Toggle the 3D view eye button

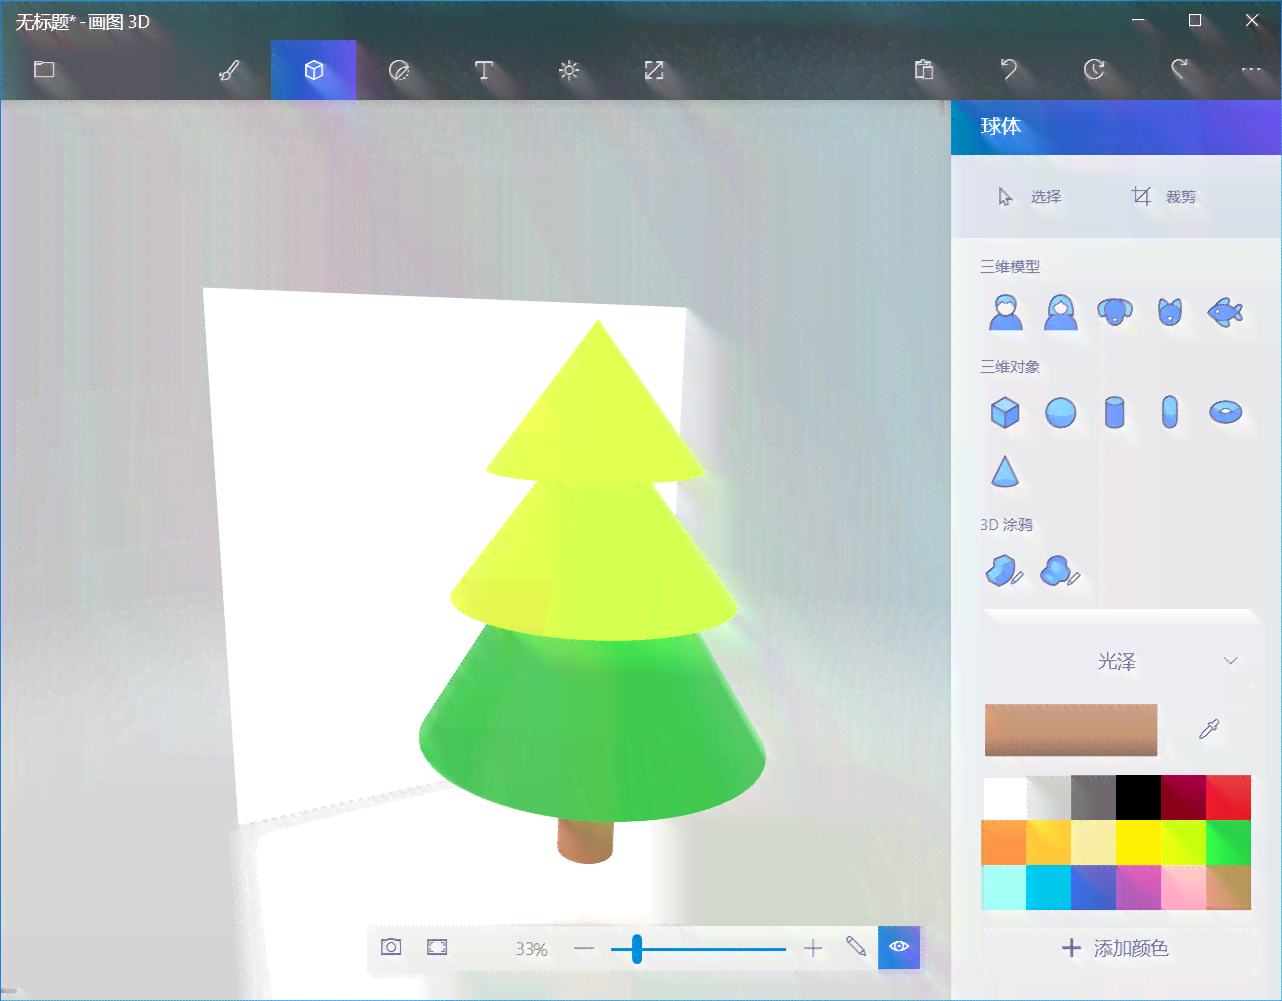click(x=899, y=947)
